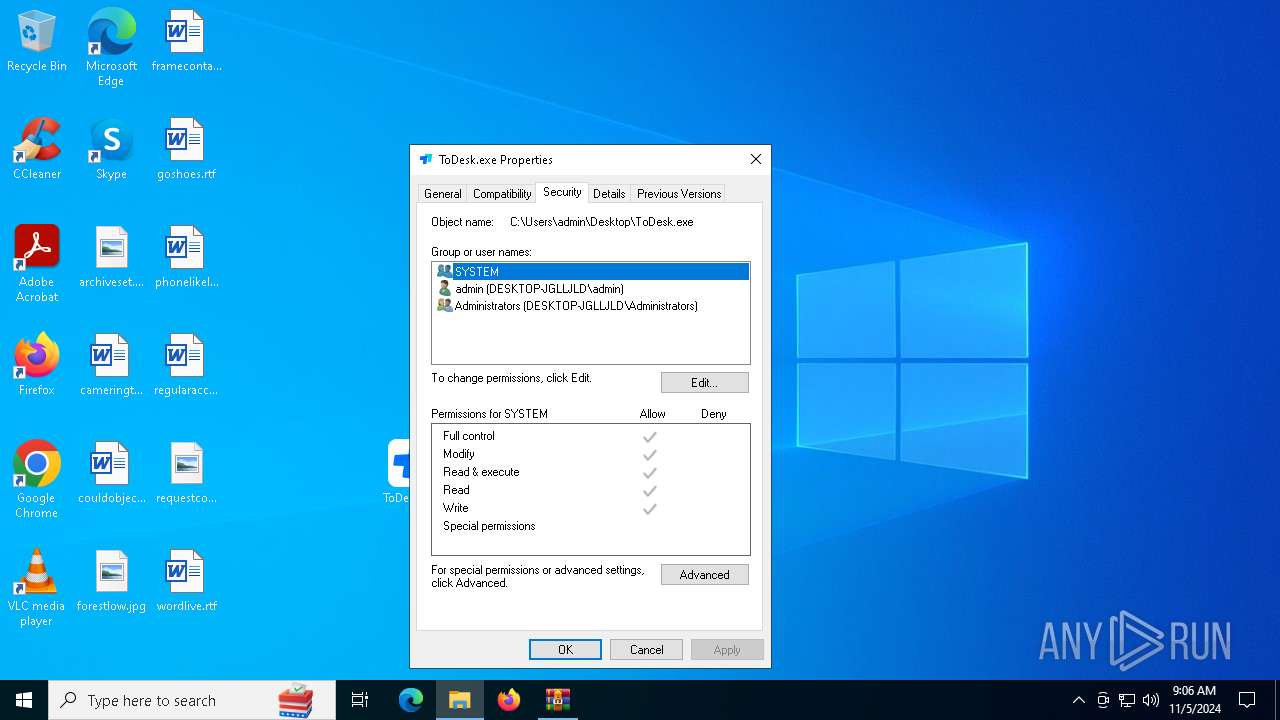Viewport: 1280px width, 720px height.
Task: Click Cancel in Properties dialog
Action: coord(646,650)
